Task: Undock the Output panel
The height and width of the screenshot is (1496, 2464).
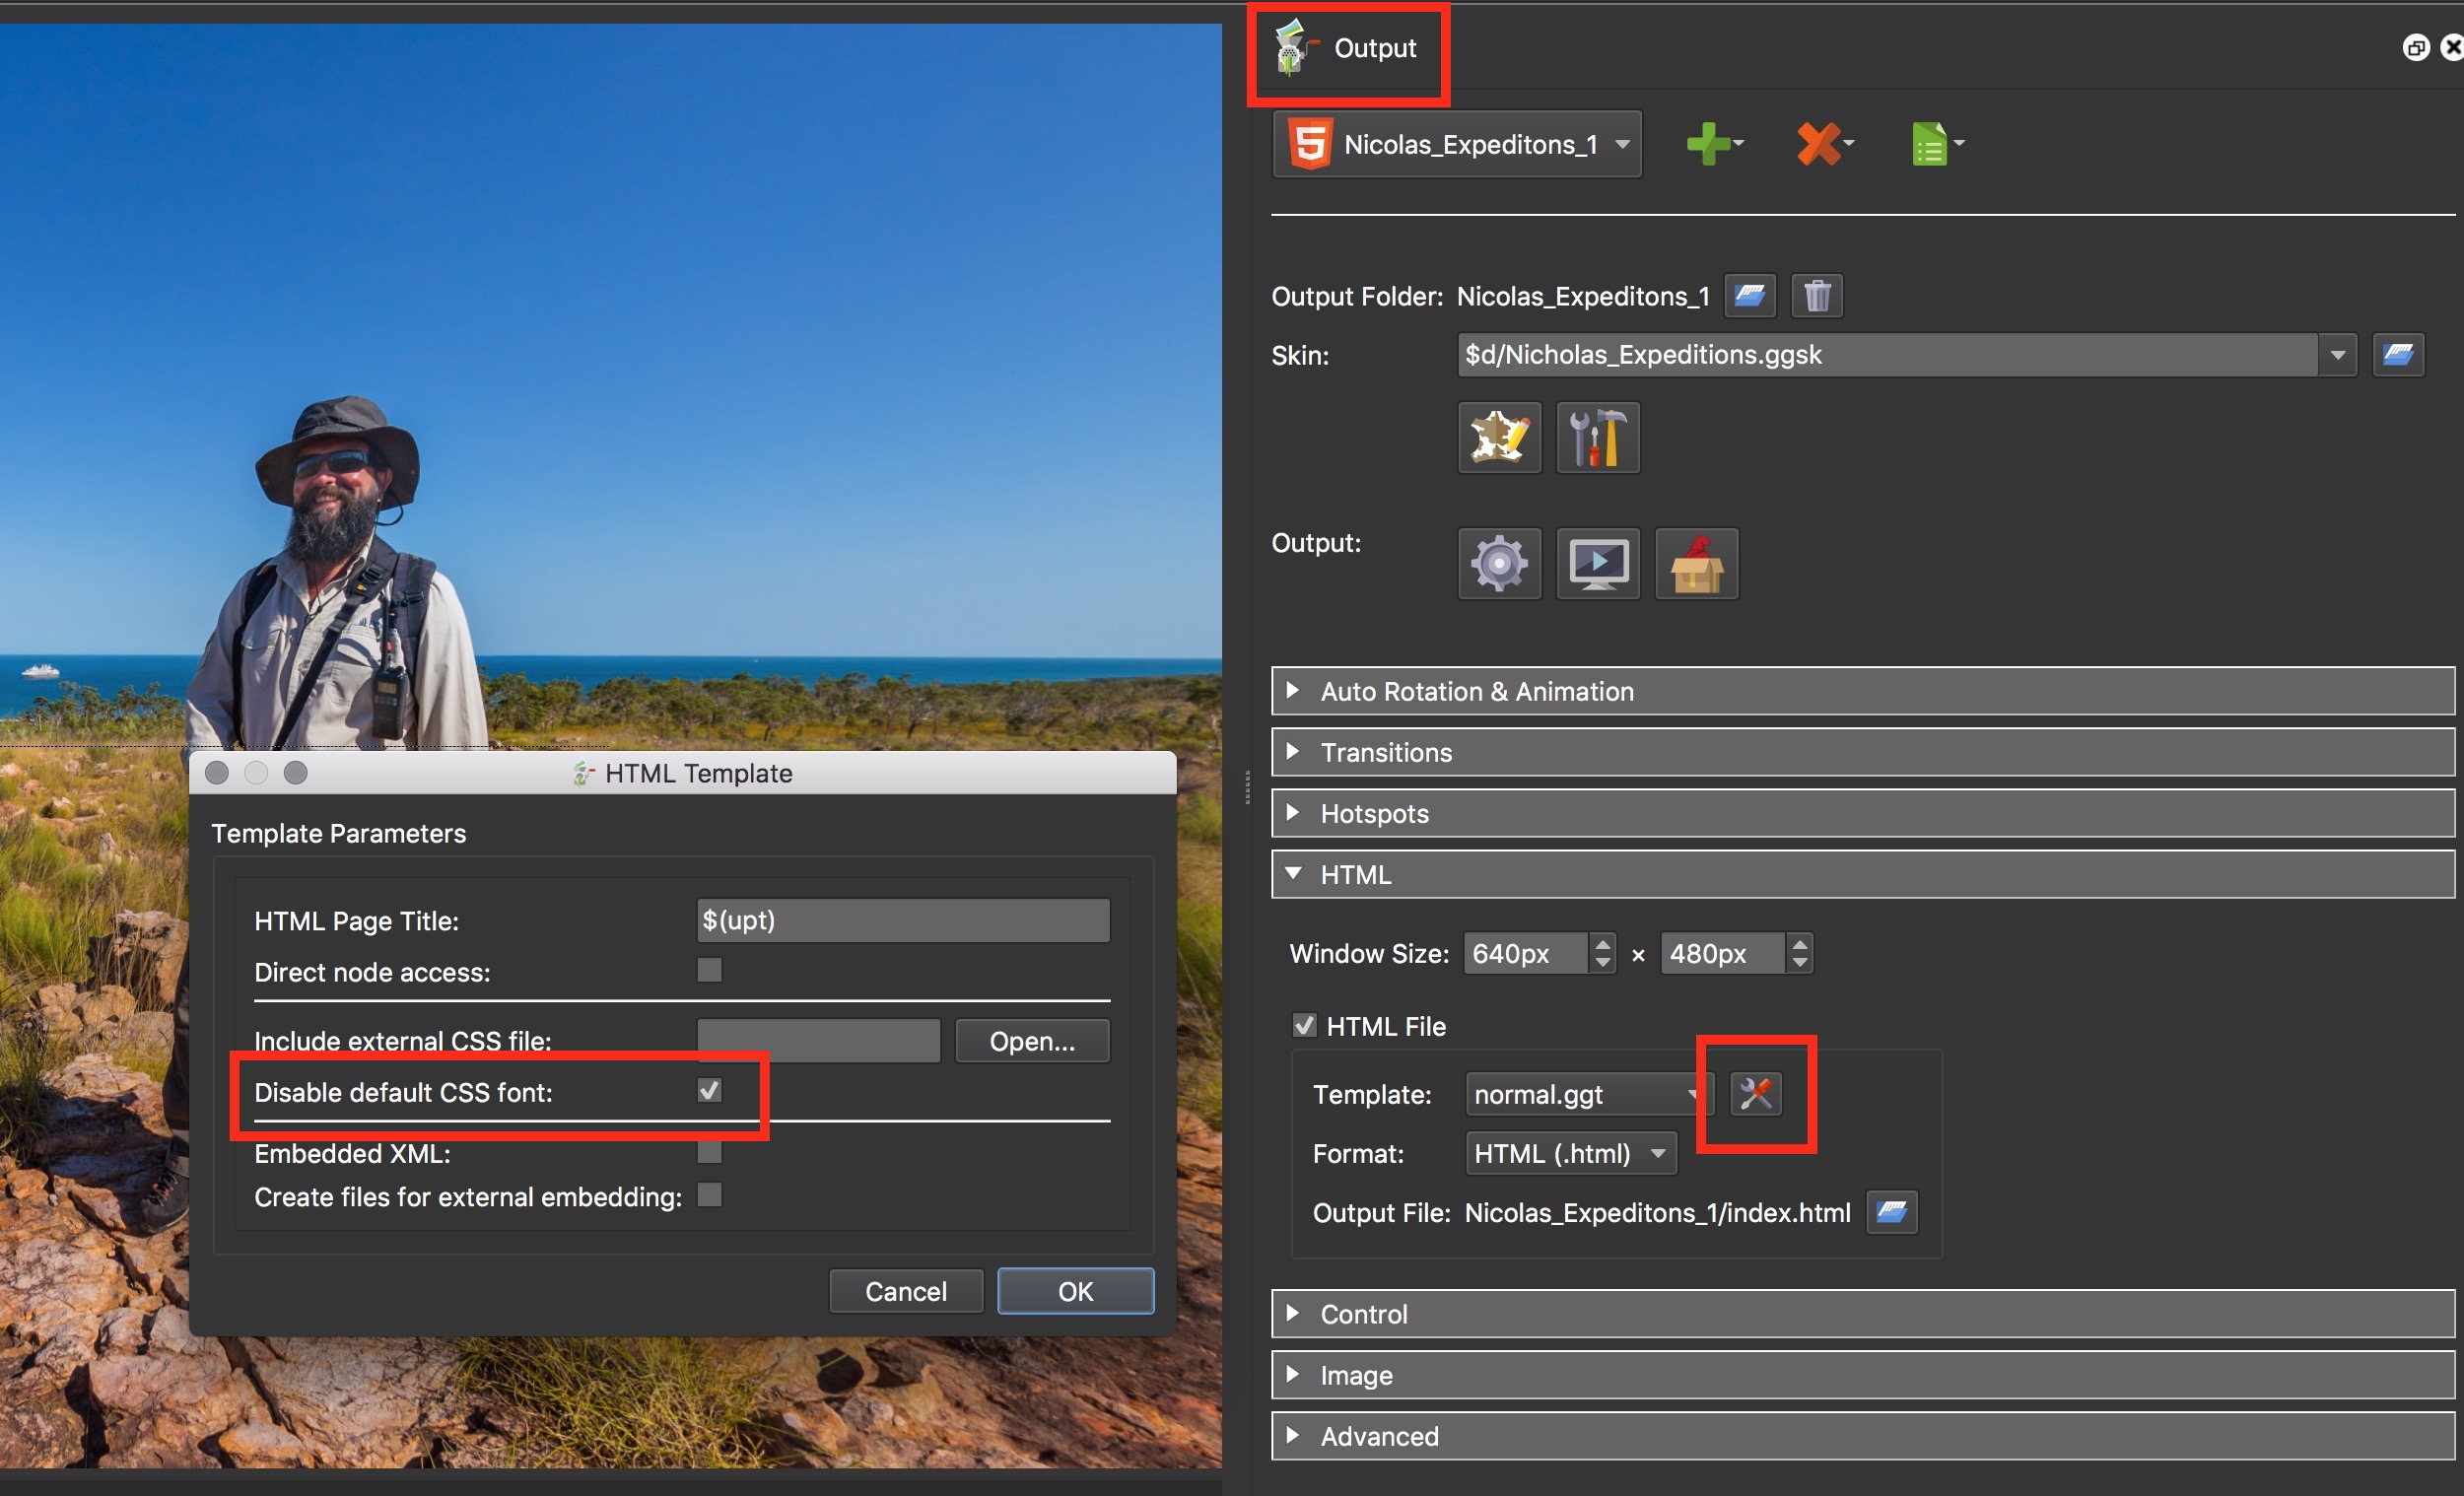Action: pos(2415,48)
